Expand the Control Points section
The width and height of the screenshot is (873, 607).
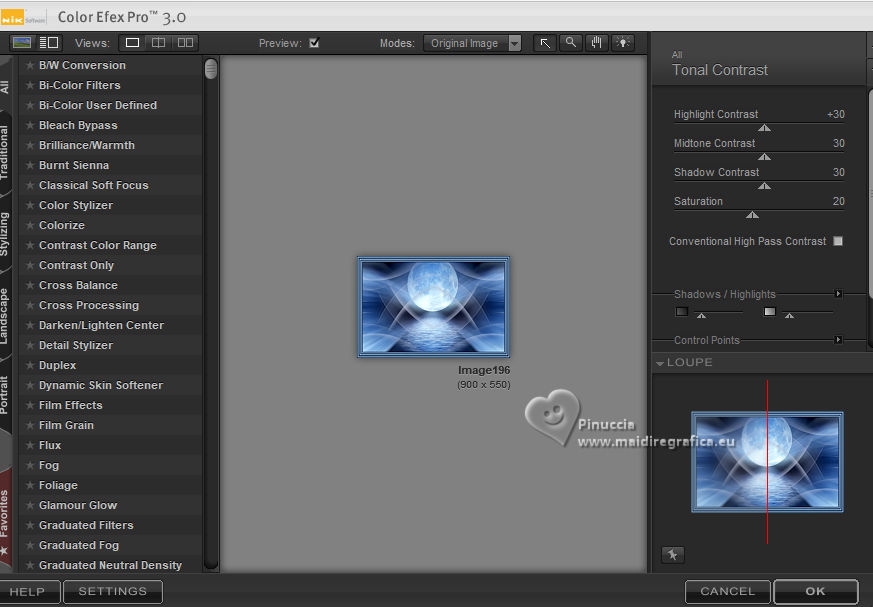point(838,340)
